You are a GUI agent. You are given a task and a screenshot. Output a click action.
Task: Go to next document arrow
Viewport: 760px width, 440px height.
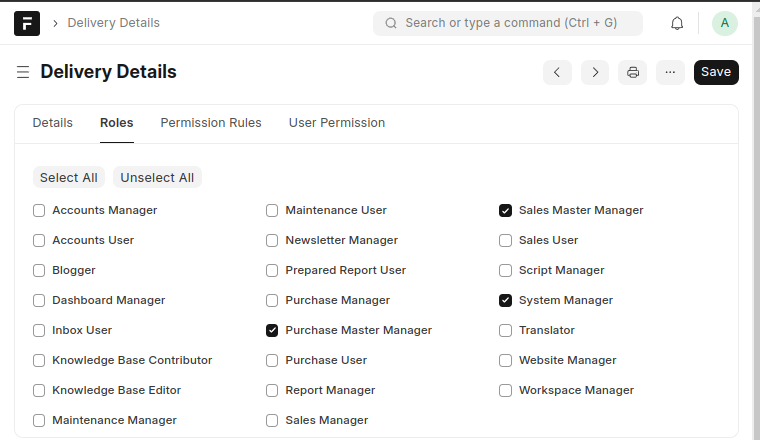tap(595, 72)
